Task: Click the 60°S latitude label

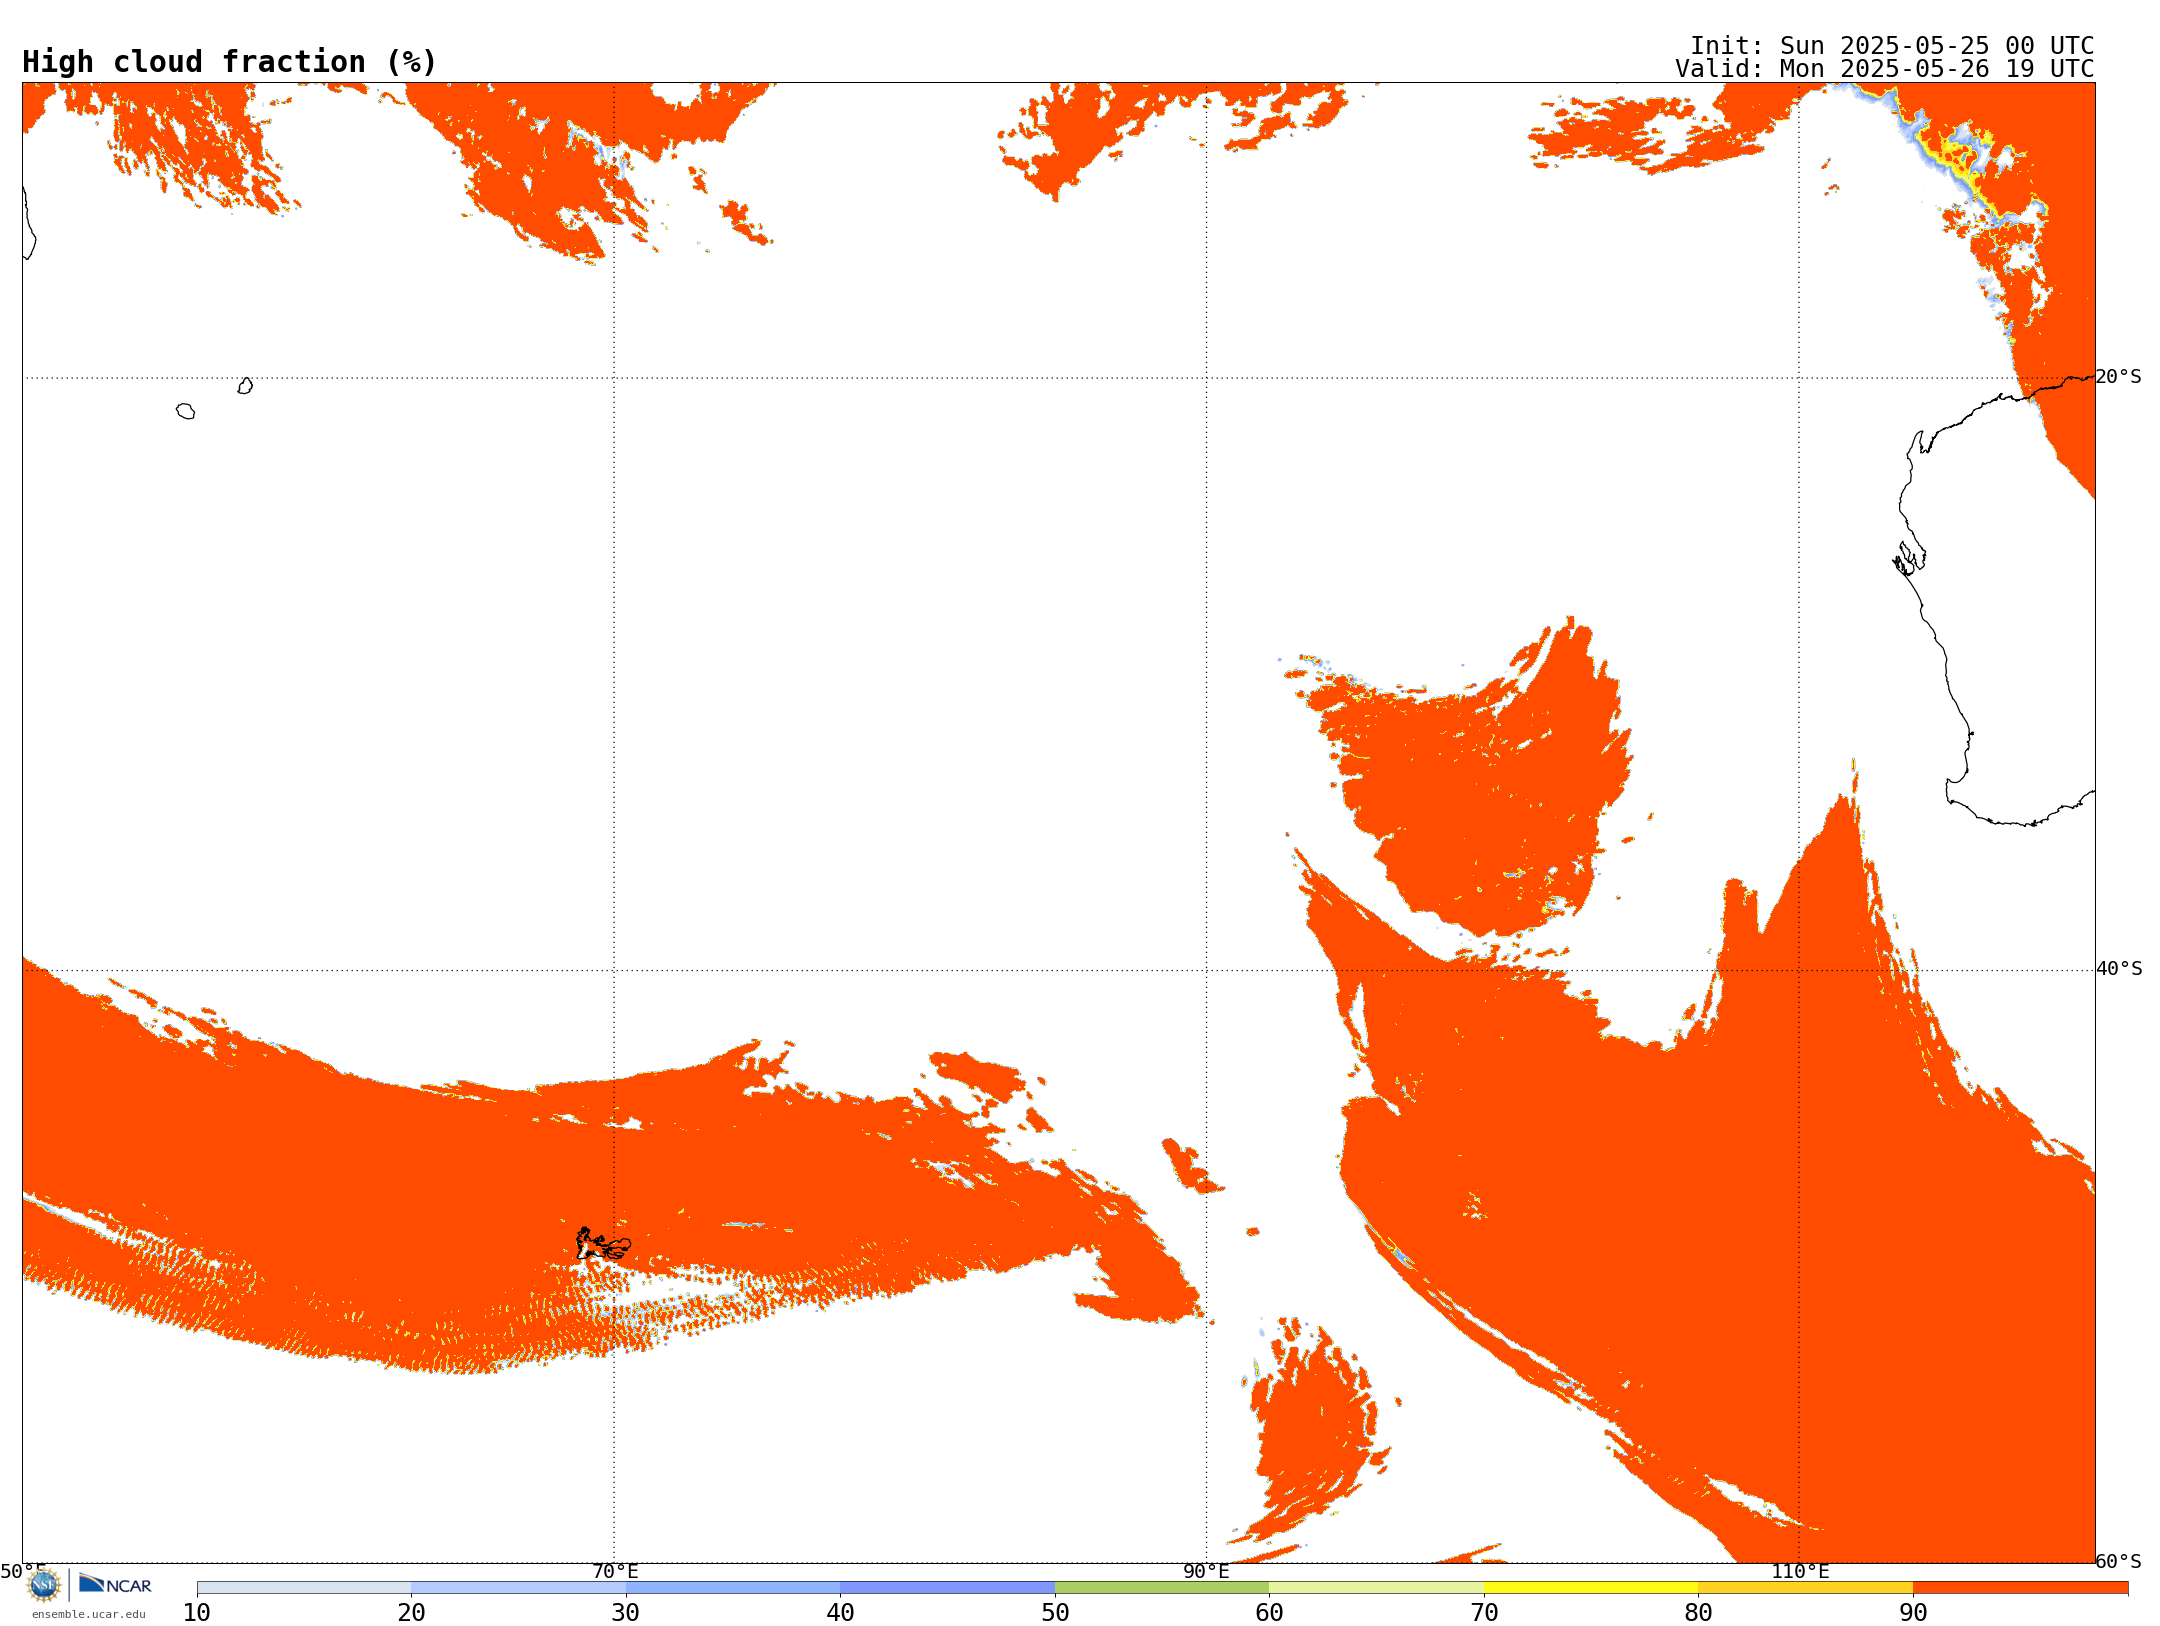Action: pyautogui.click(x=2118, y=1561)
